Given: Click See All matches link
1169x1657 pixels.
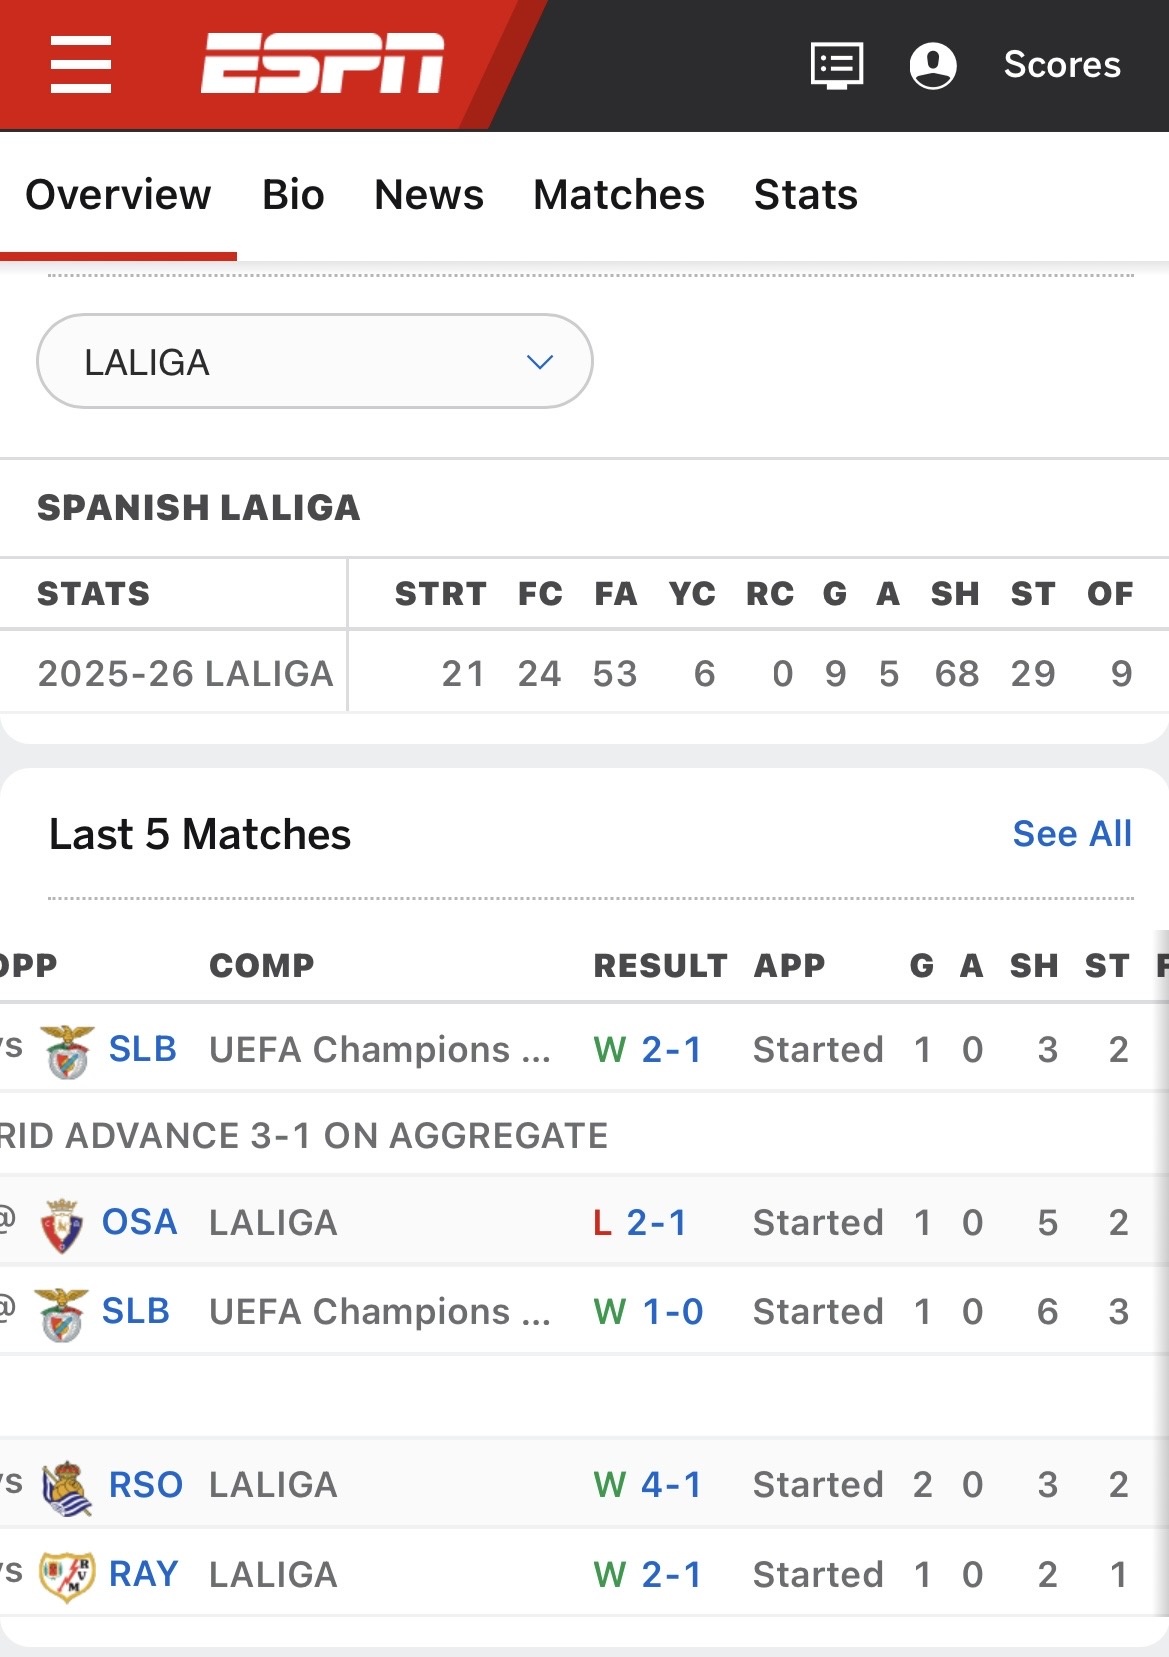Looking at the screenshot, I should point(1071,834).
